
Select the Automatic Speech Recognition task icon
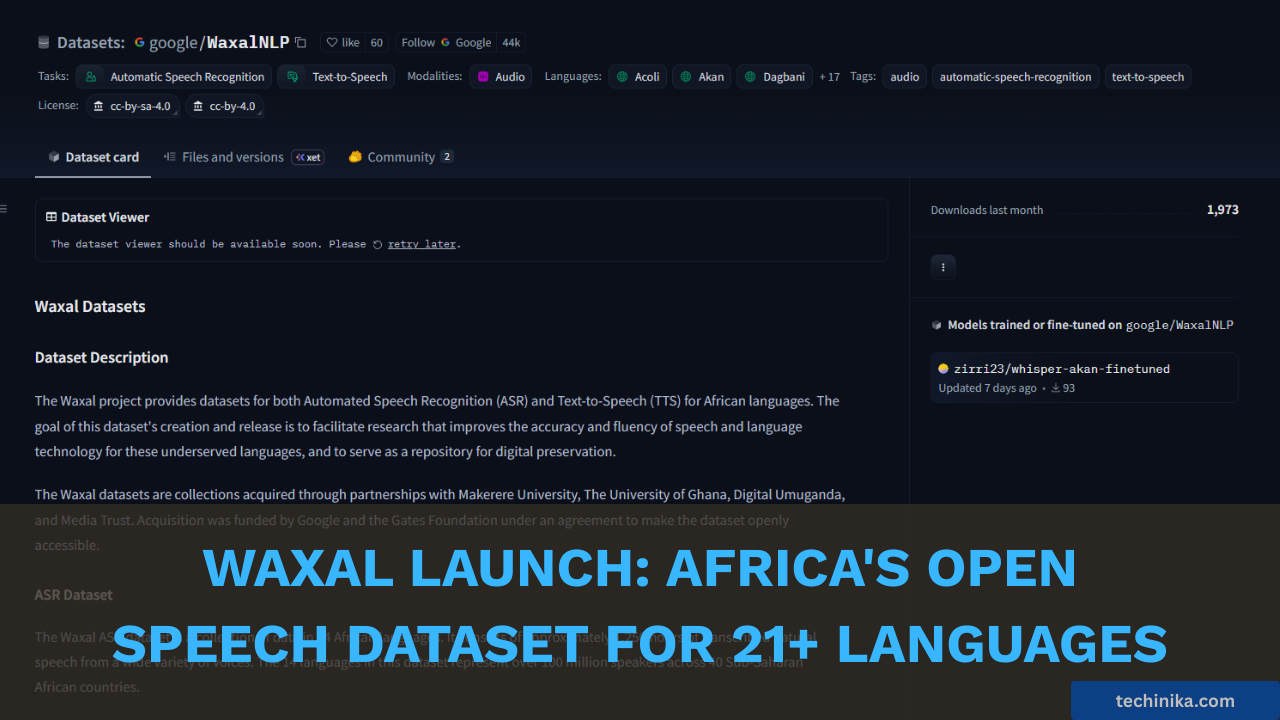pyautogui.click(x=89, y=76)
